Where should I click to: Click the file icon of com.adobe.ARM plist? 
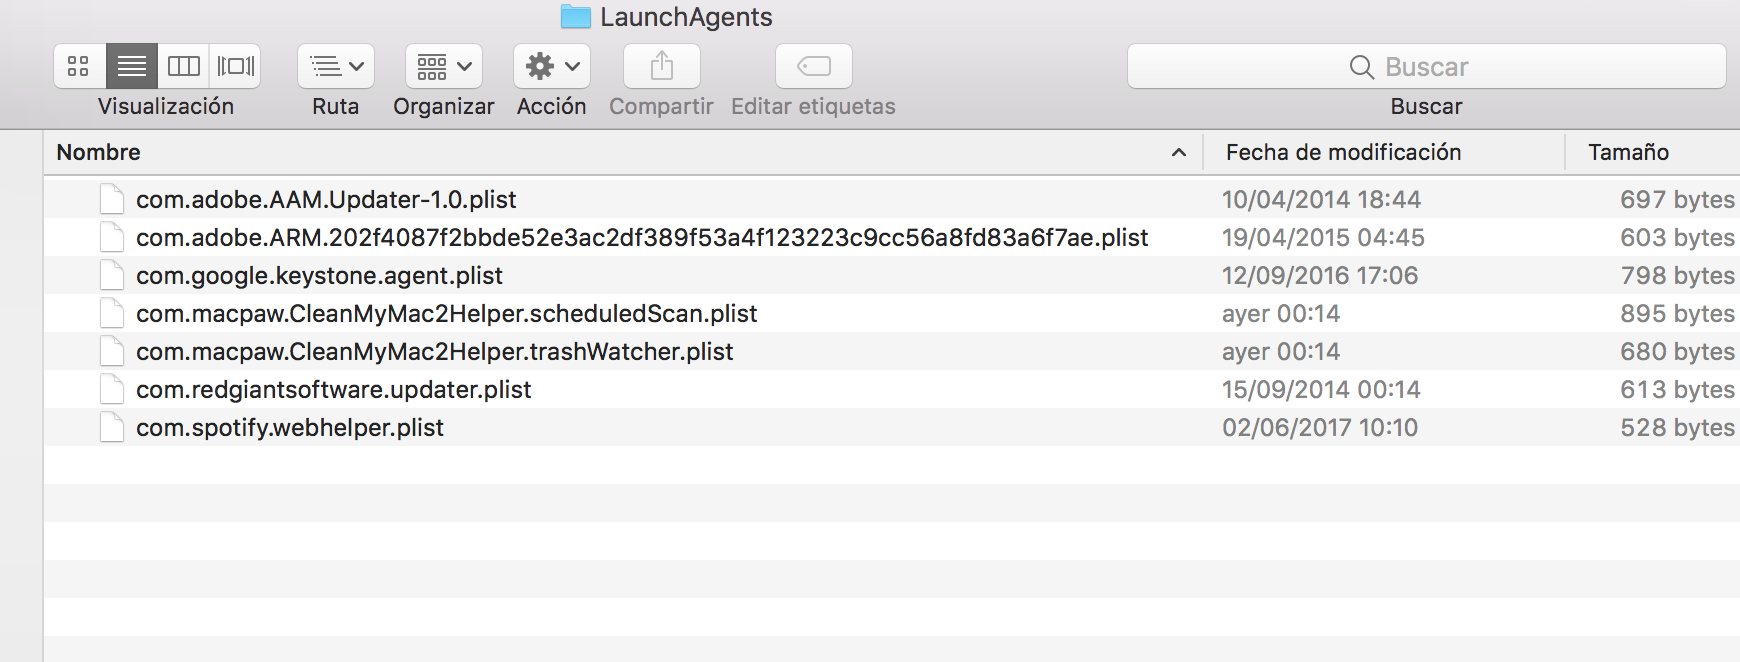112,237
